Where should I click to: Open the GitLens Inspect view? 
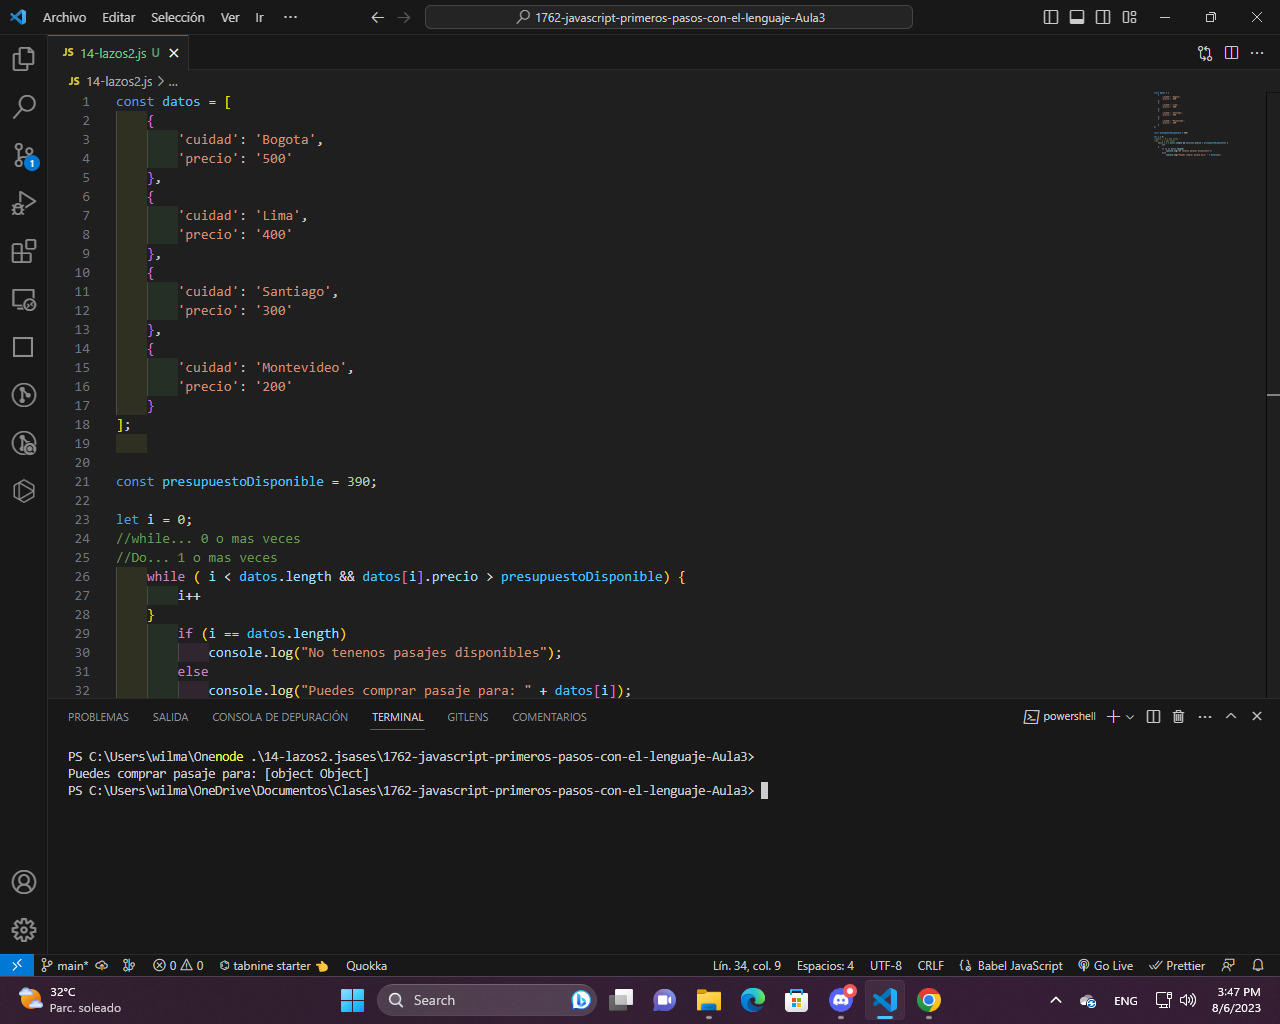(24, 443)
